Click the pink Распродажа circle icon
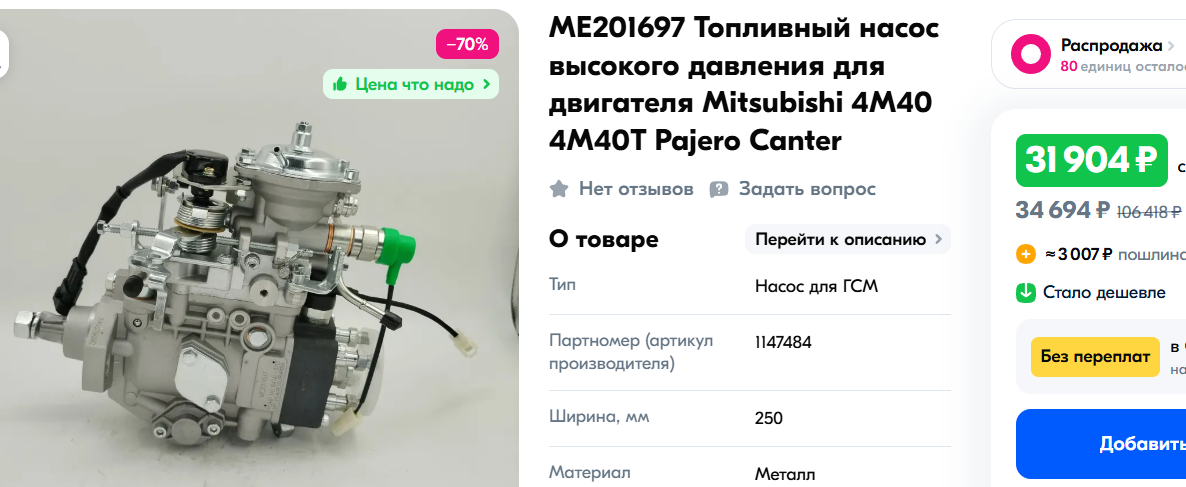The width and height of the screenshot is (1186, 487). pyautogui.click(x=1028, y=54)
